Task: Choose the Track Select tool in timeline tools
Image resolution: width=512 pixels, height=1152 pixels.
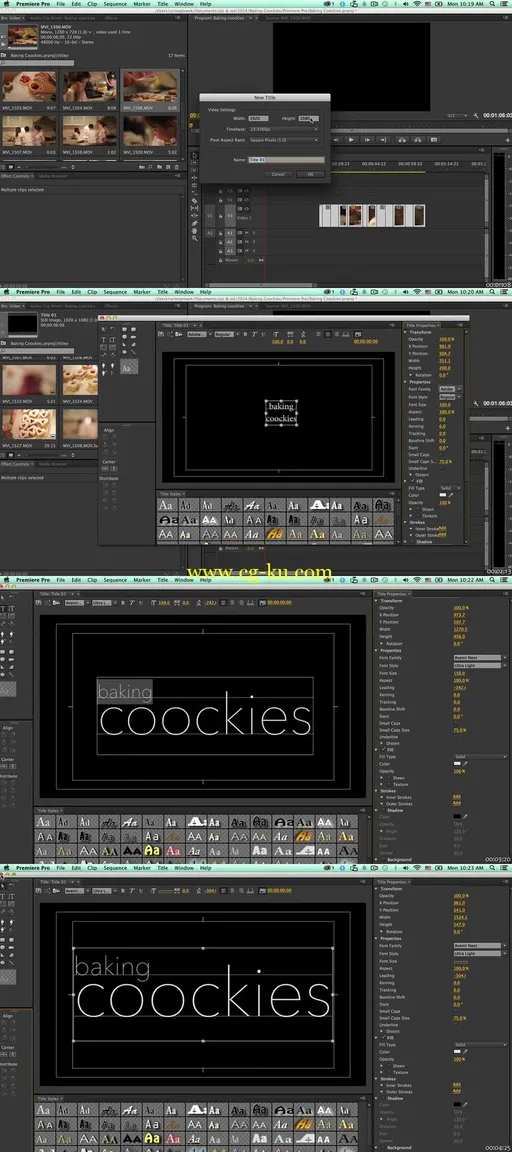Action: pos(195,162)
